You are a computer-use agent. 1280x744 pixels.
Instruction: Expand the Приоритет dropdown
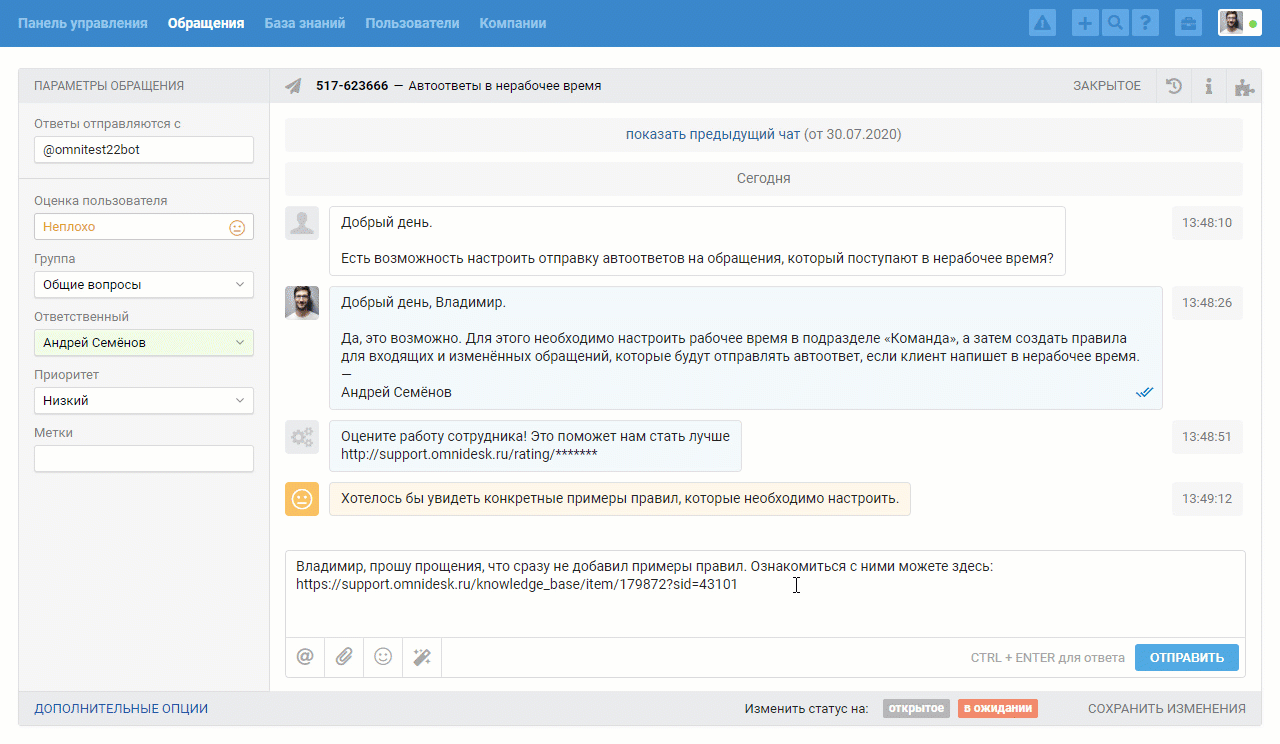coord(144,401)
